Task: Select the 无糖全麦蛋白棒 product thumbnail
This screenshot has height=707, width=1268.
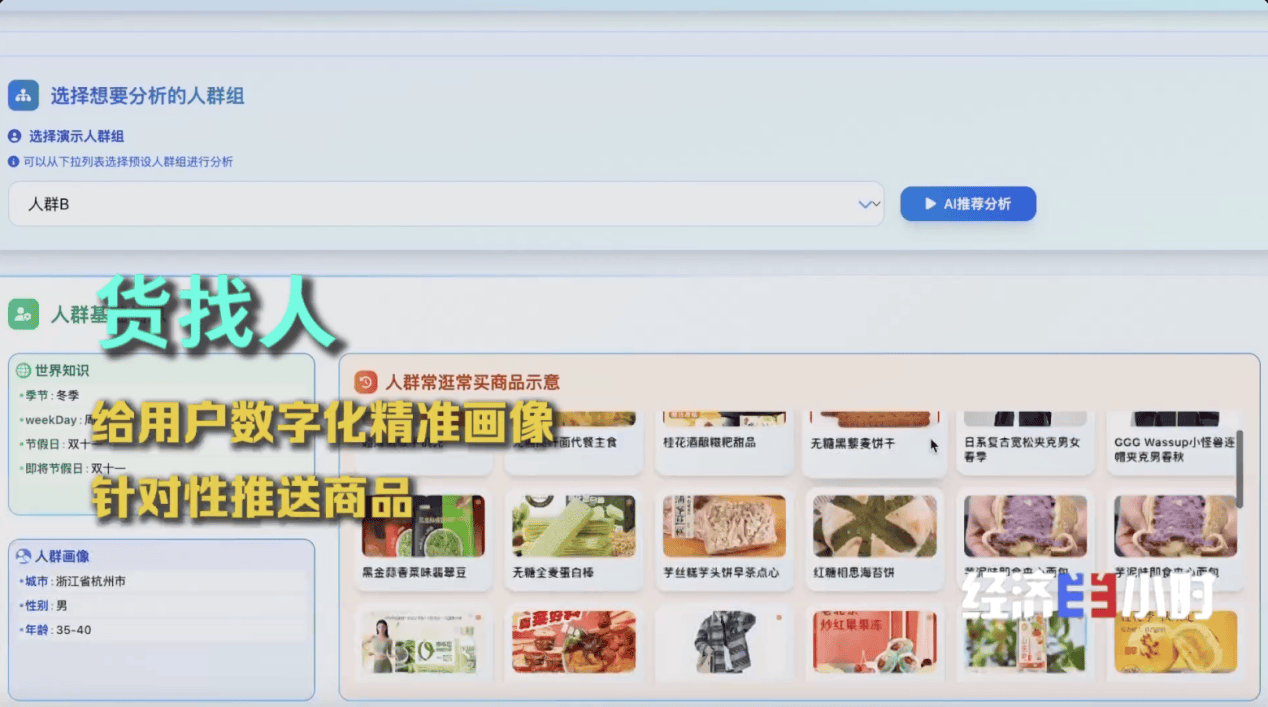Action: click(573, 526)
